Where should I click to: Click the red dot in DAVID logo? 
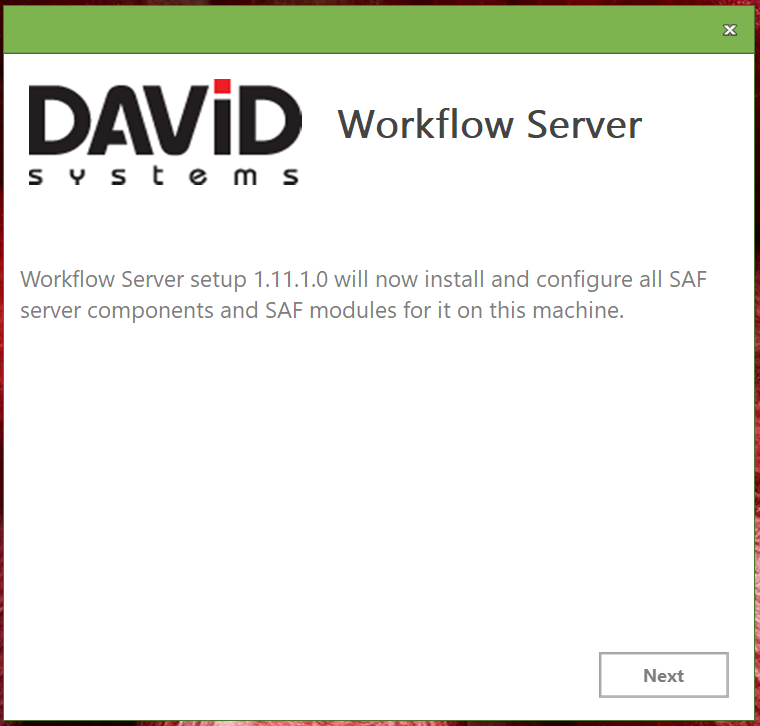tap(222, 87)
